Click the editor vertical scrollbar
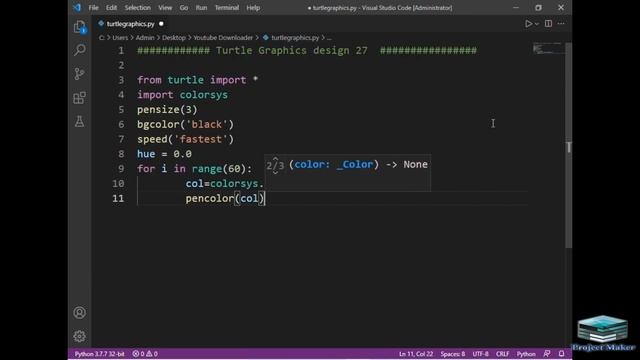Image resolution: width=640 pixels, height=360 pixels. pos(569,145)
